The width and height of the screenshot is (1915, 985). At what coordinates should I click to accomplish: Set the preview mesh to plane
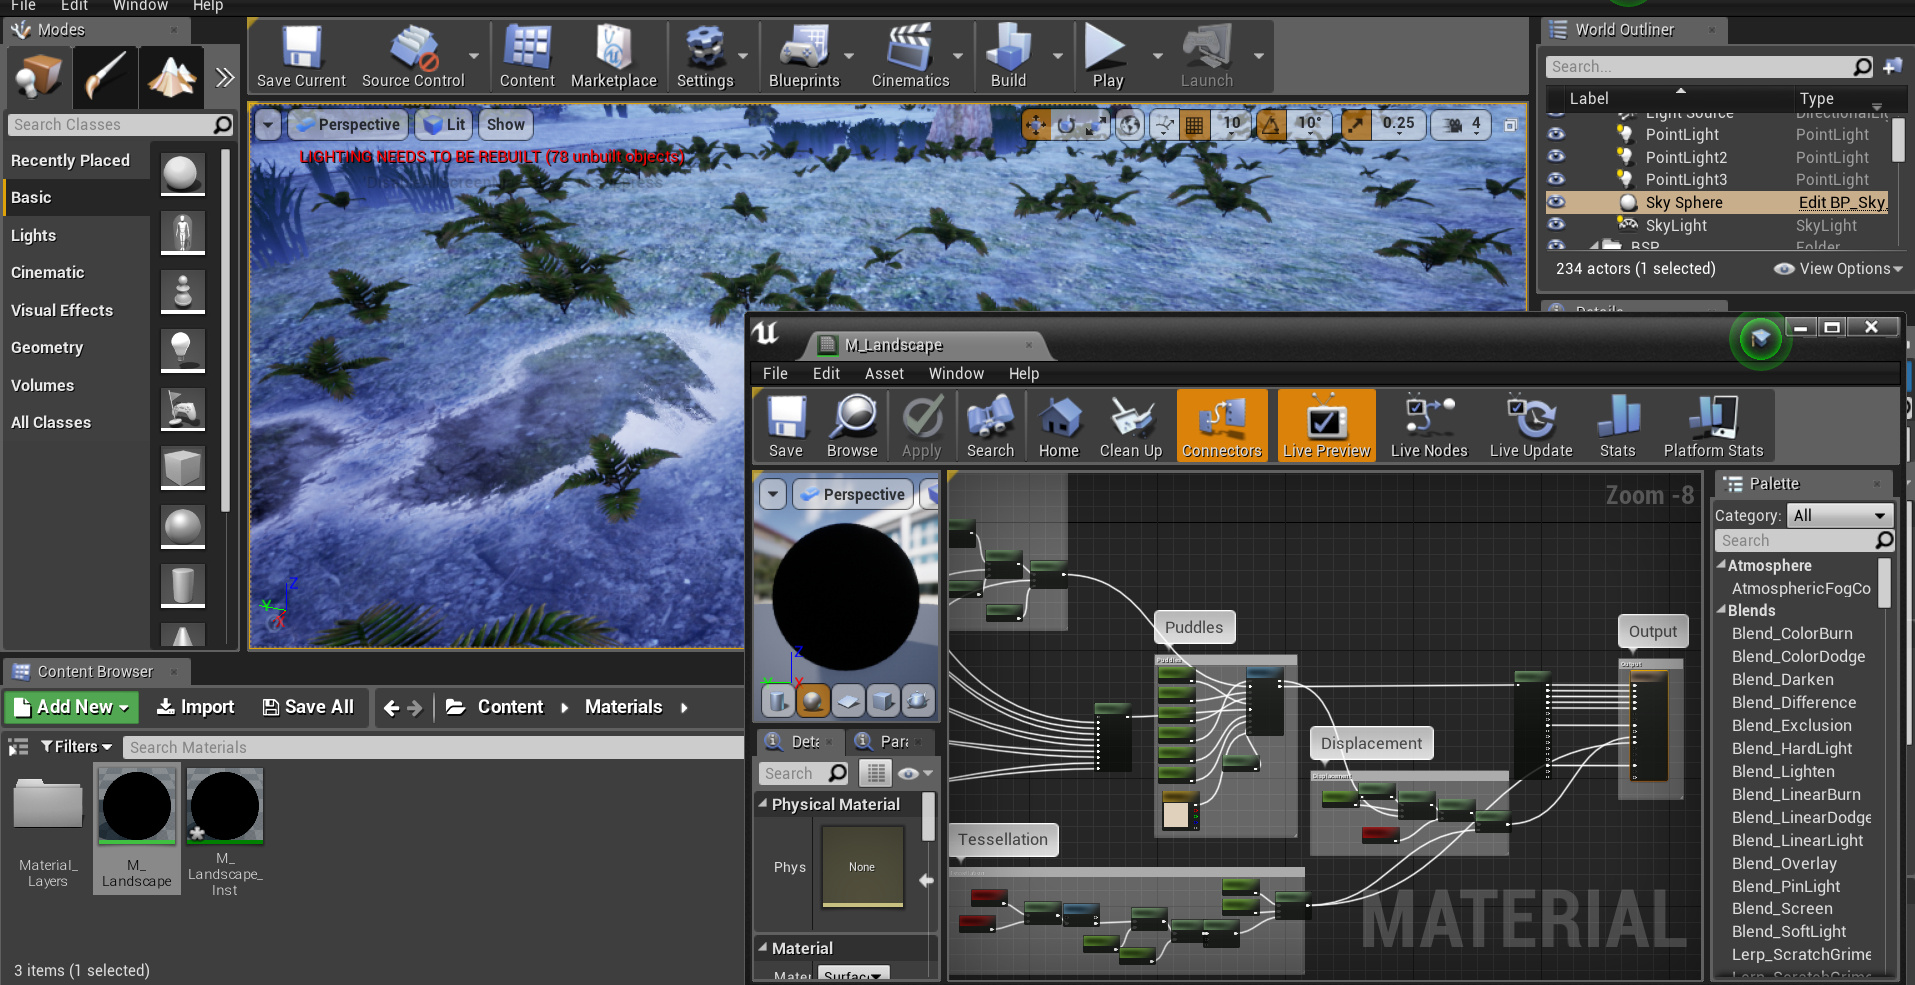848,701
